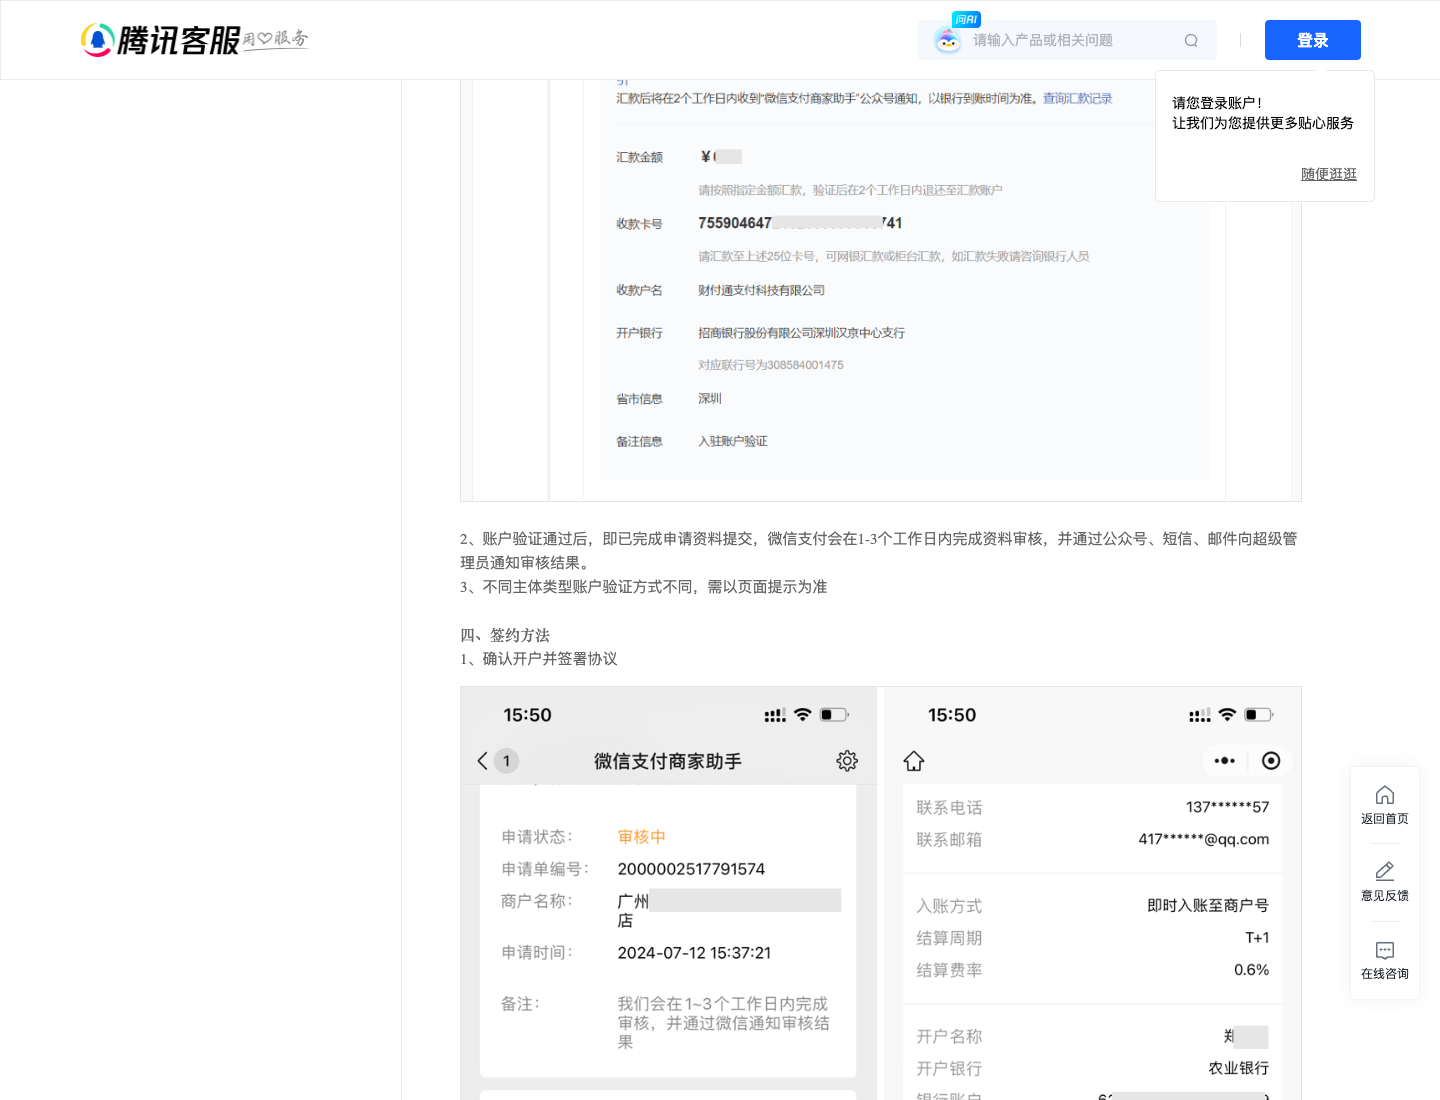Click the paragraph starting 2、账户验证通过后
1440x1100 pixels.
879,551
